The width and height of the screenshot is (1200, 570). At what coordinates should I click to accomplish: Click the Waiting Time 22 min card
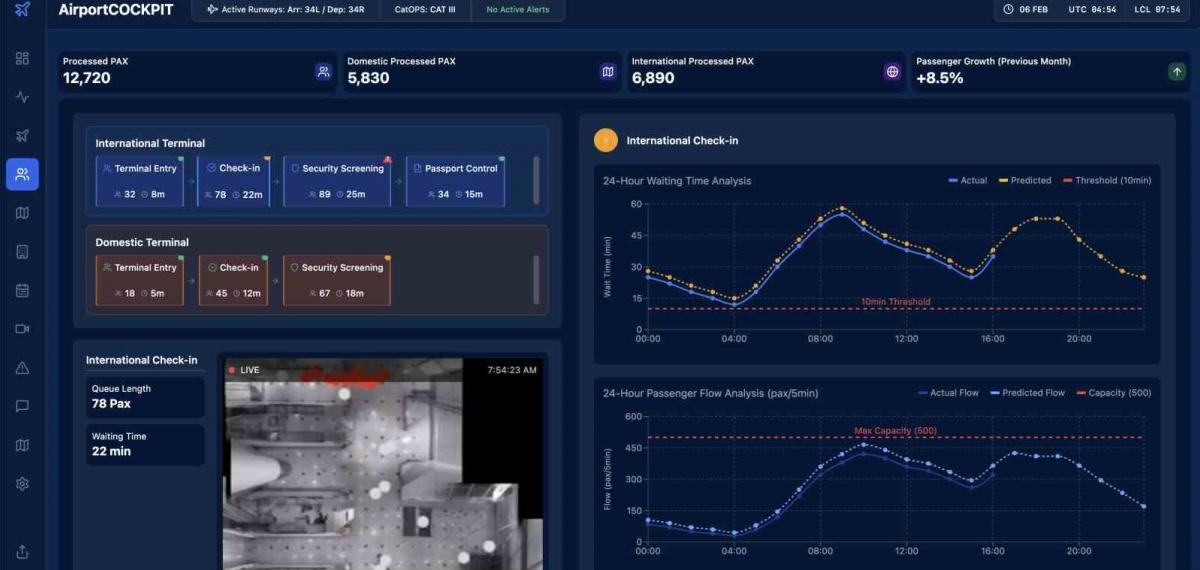pos(145,444)
